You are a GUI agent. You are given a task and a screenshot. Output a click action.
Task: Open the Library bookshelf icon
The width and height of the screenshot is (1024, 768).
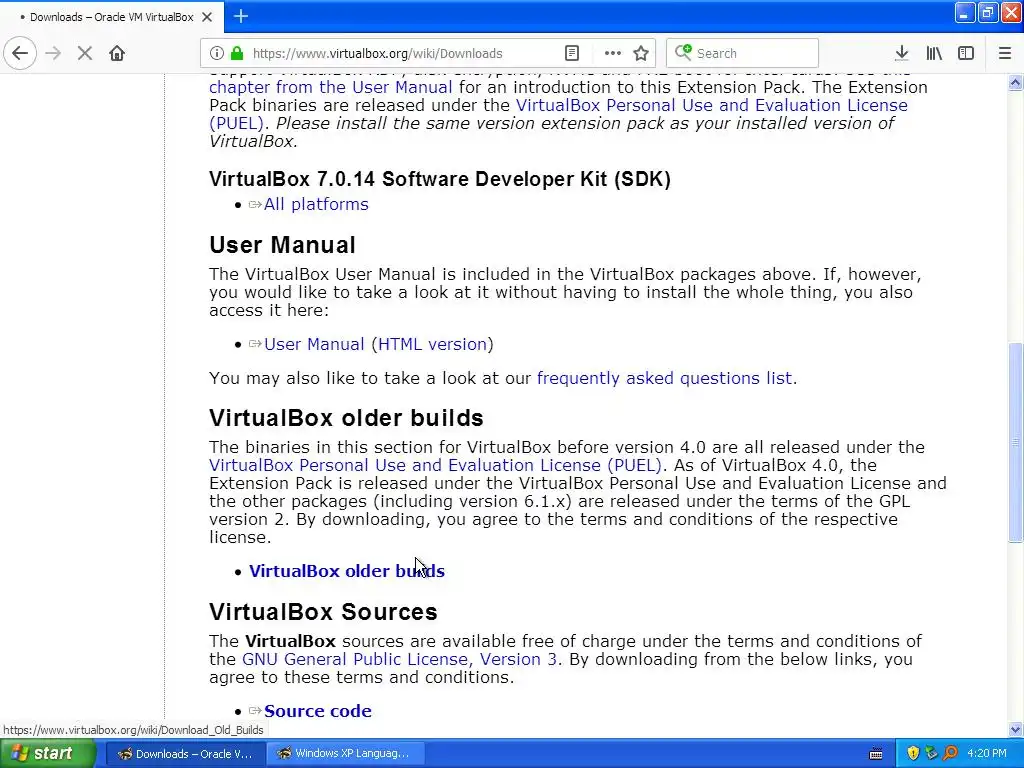pyautogui.click(x=934, y=53)
